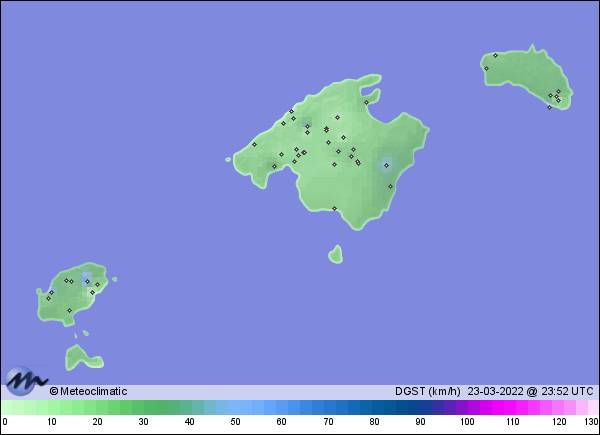Click the 23-03-2022 date text

[x=495, y=391]
